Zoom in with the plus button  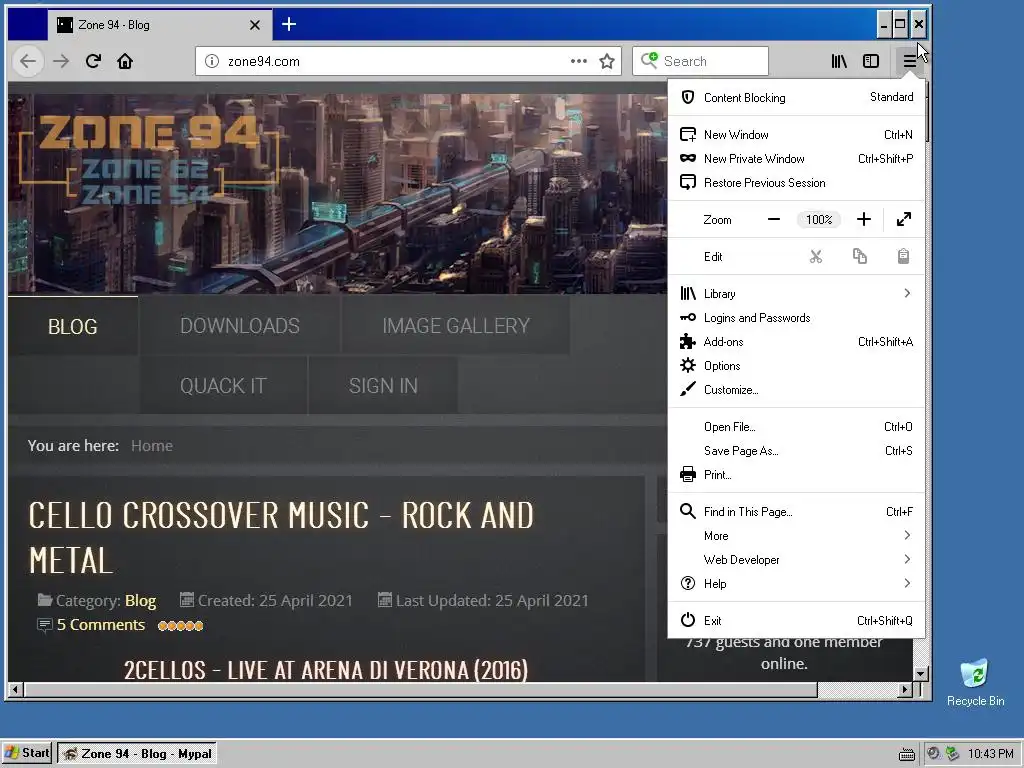tap(863, 219)
